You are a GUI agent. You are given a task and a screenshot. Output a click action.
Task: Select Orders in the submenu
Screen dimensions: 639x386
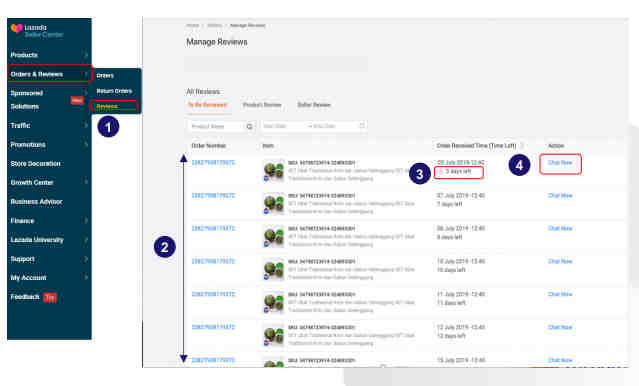[105, 75]
